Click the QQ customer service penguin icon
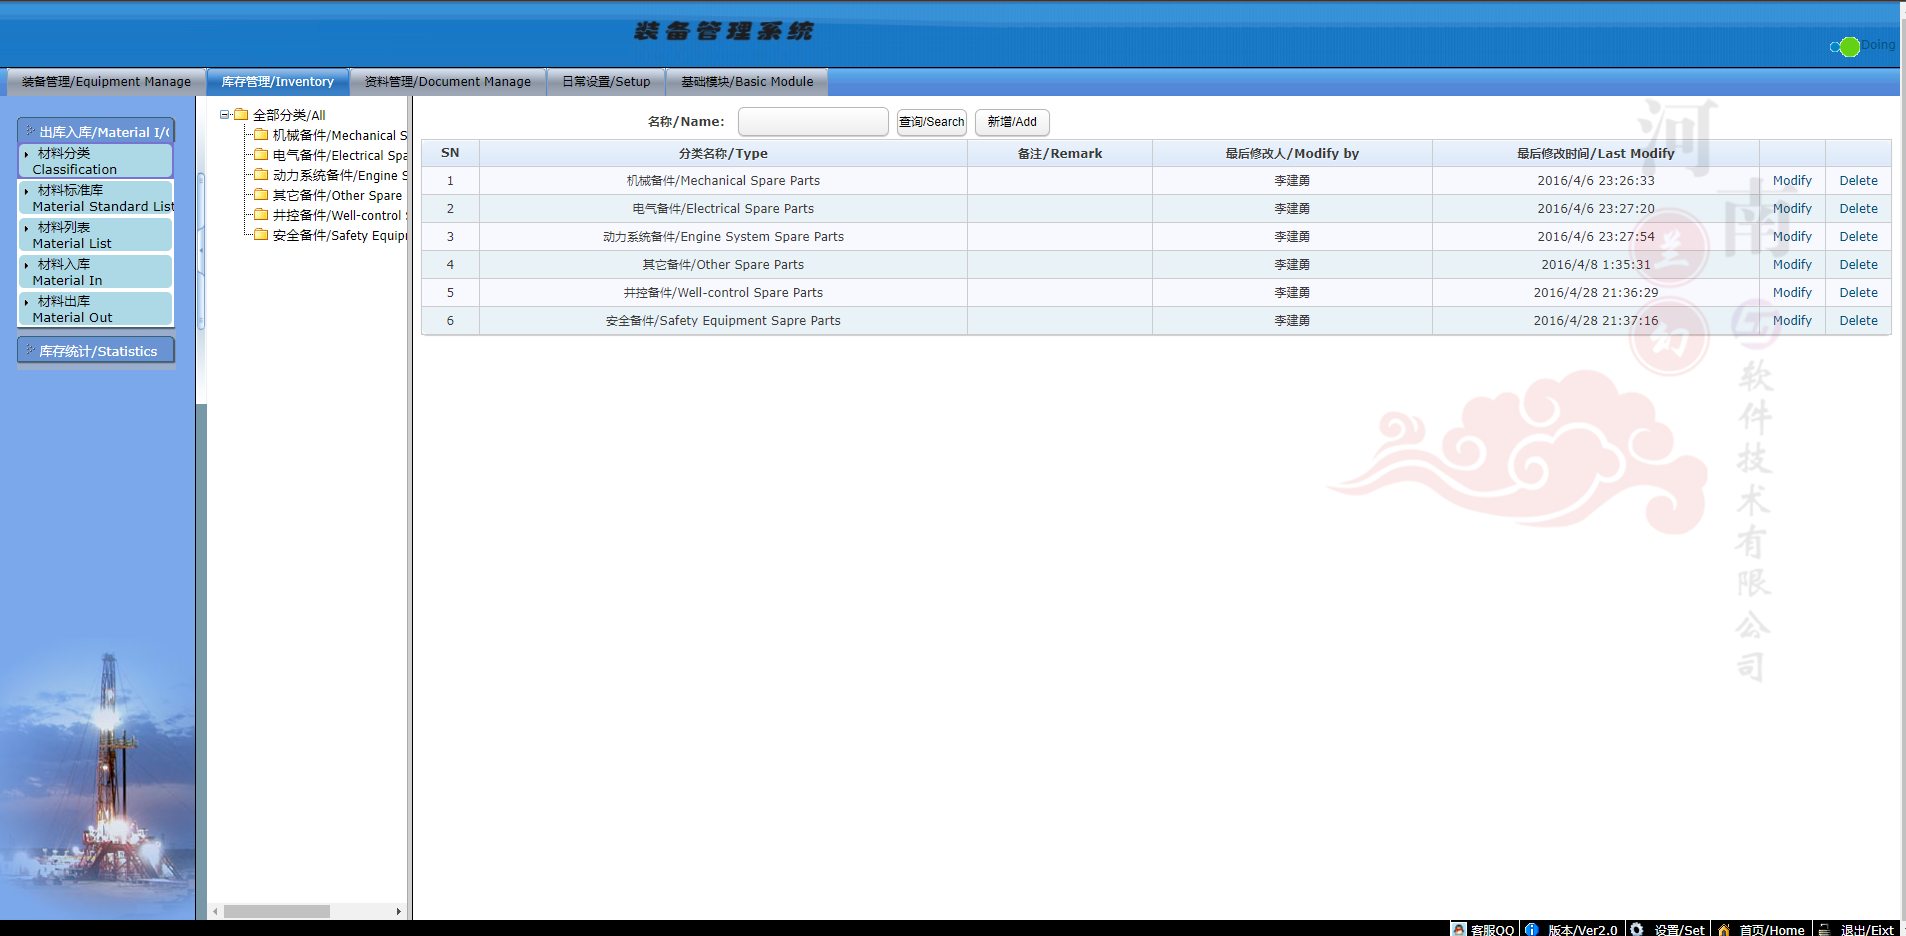 pyautogui.click(x=1459, y=929)
